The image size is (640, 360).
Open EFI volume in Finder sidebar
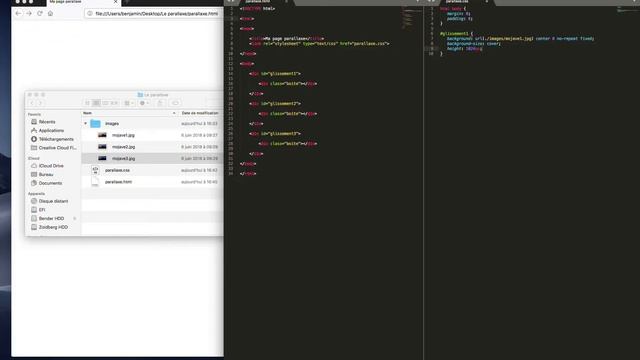coord(42,210)
